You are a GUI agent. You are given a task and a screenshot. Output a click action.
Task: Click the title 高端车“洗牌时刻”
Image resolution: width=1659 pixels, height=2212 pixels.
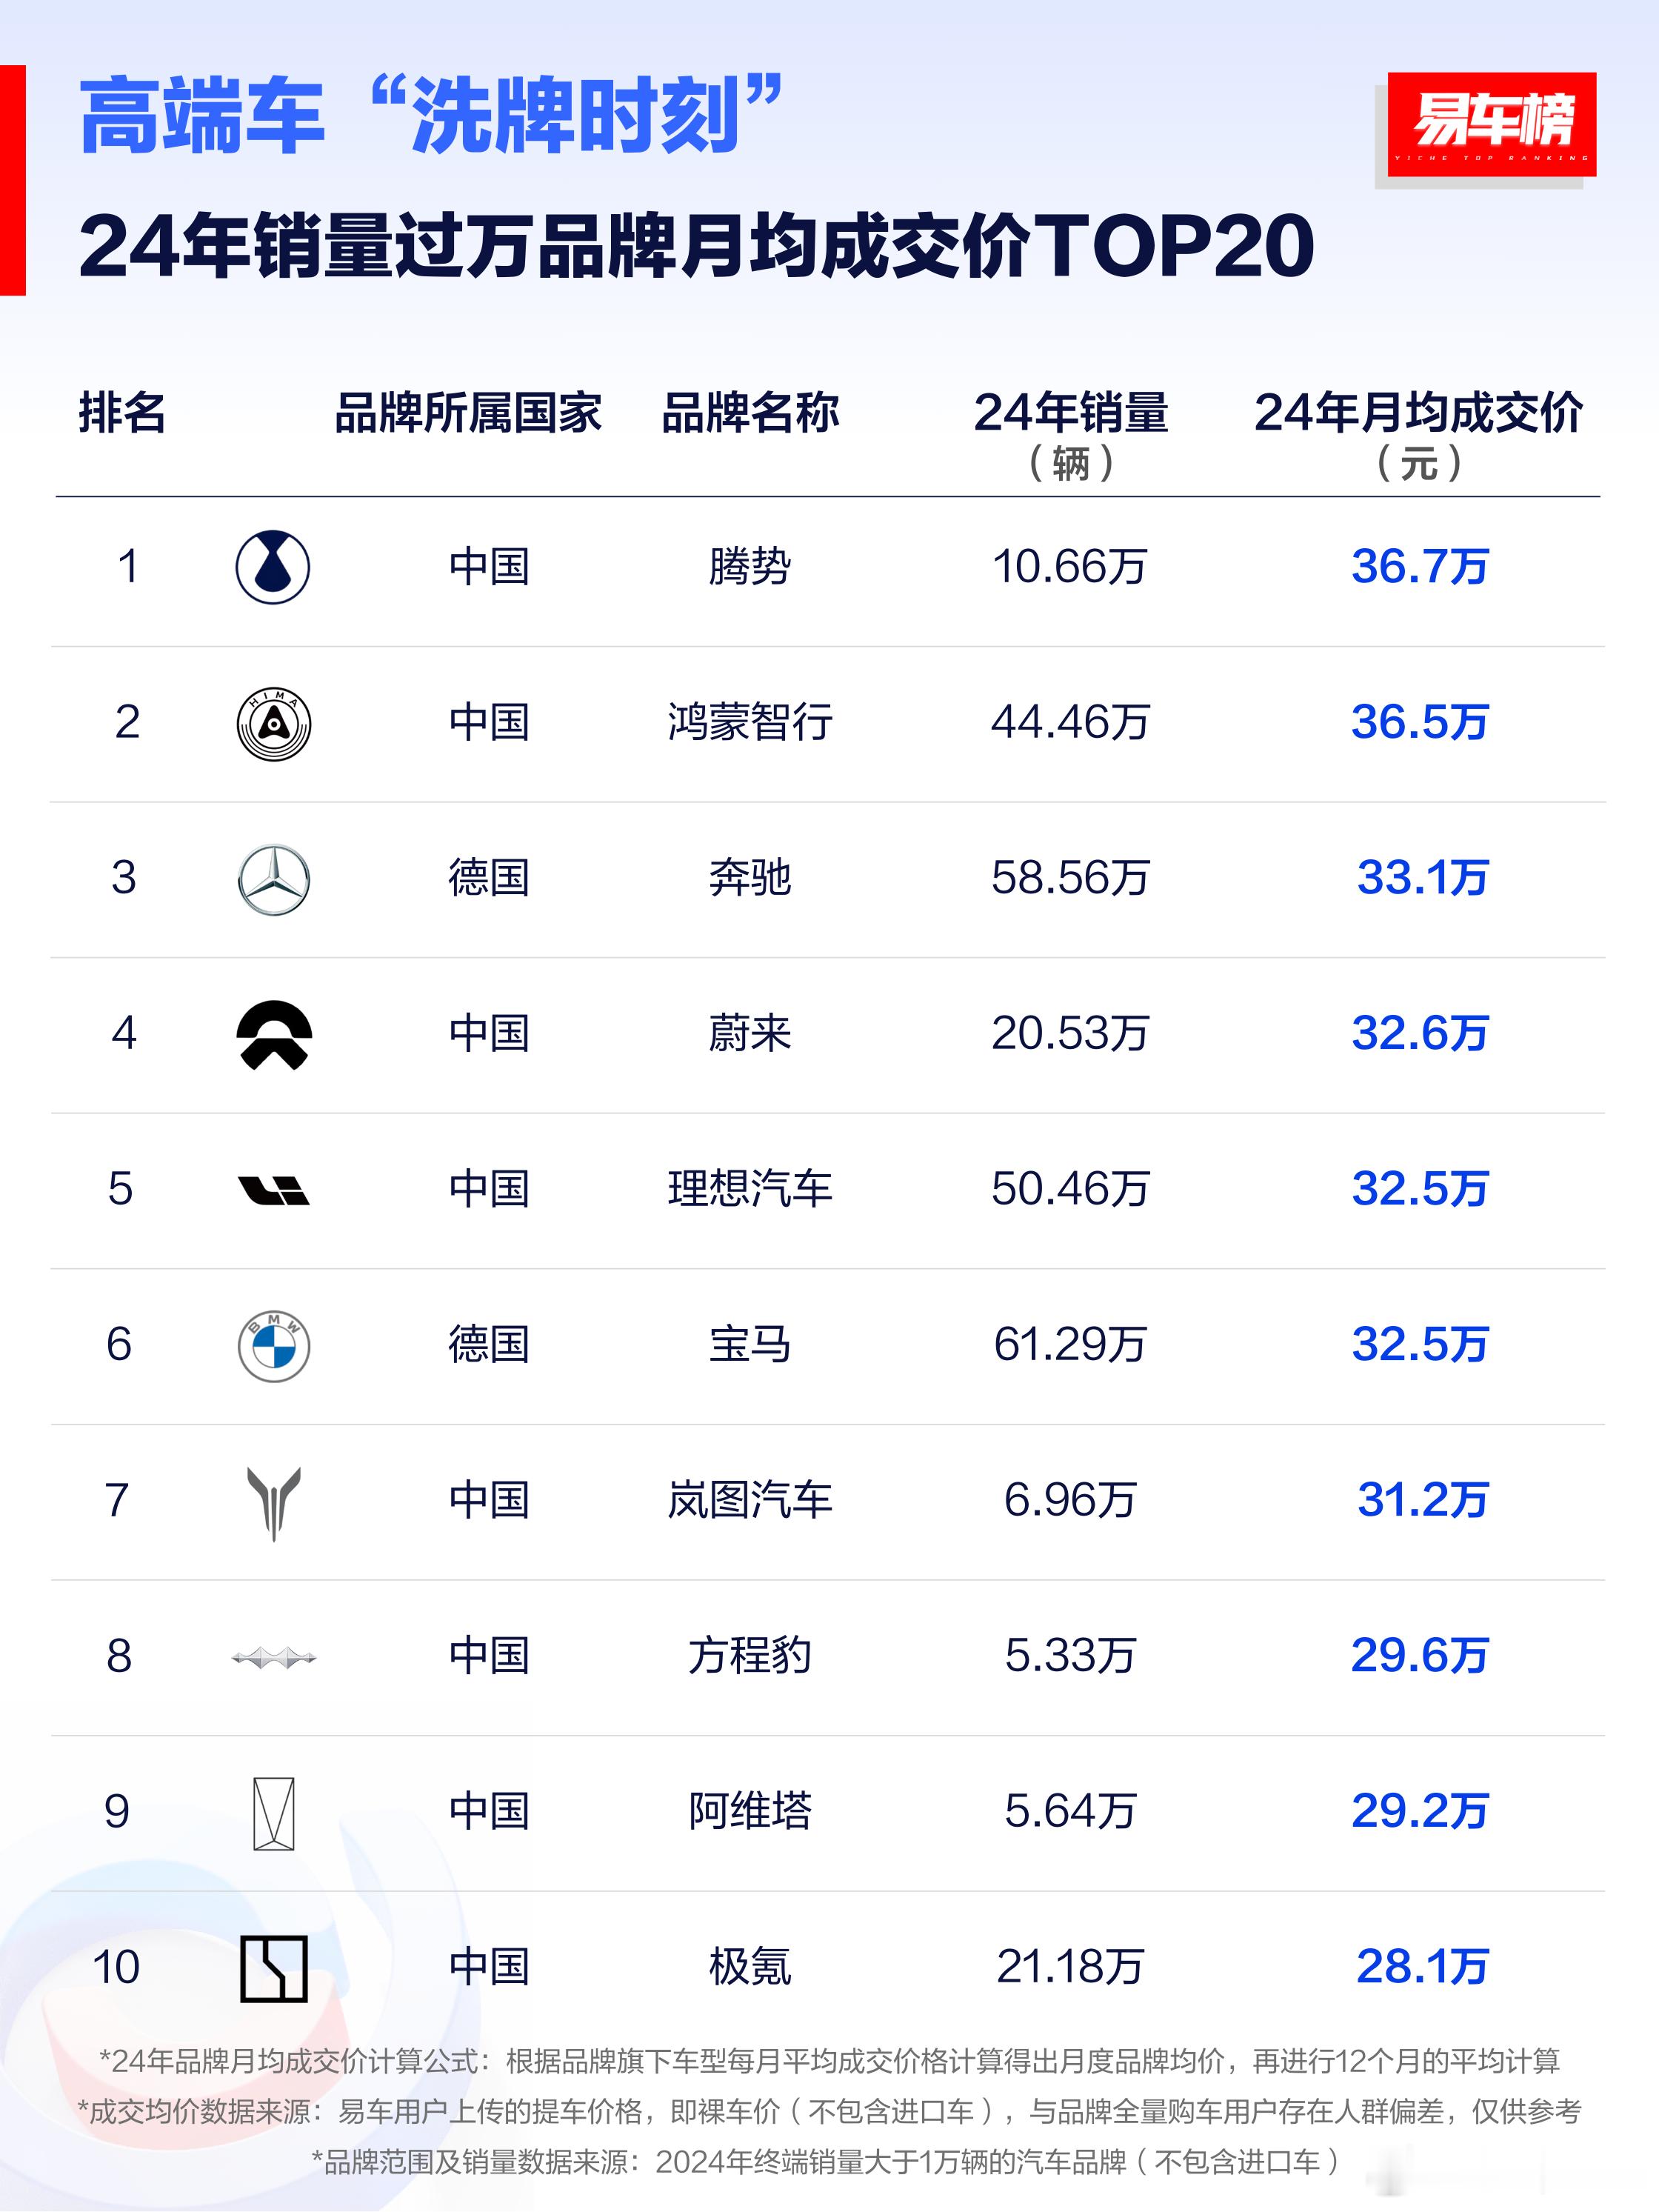tap(431, 115)
